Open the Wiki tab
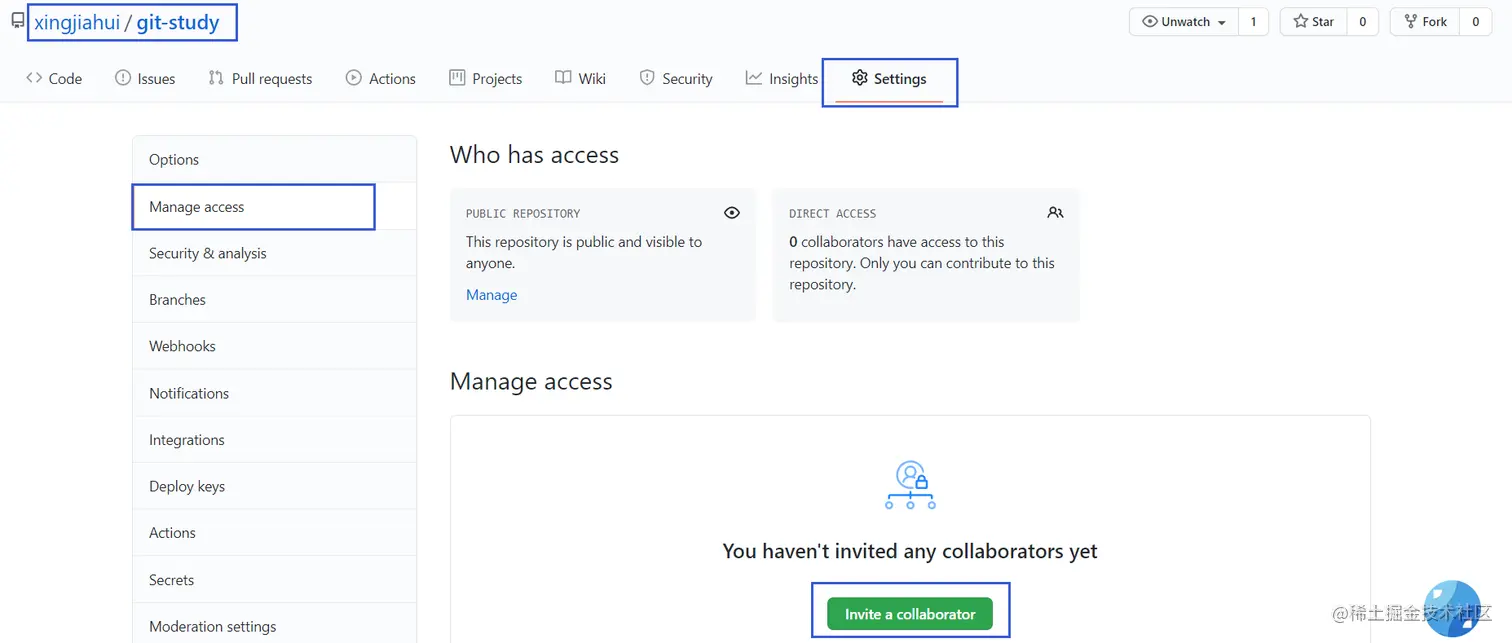The image size is (1512, 643). point(581,78)
